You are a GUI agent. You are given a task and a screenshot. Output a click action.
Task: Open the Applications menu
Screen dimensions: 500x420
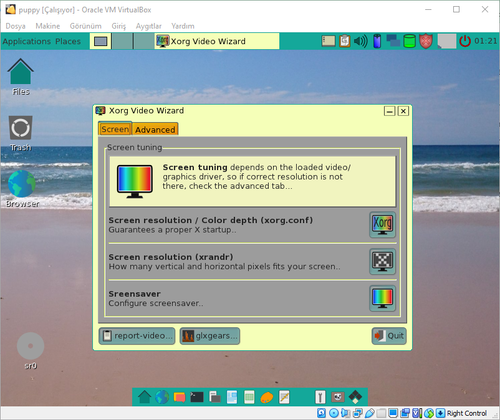point(27,41)
